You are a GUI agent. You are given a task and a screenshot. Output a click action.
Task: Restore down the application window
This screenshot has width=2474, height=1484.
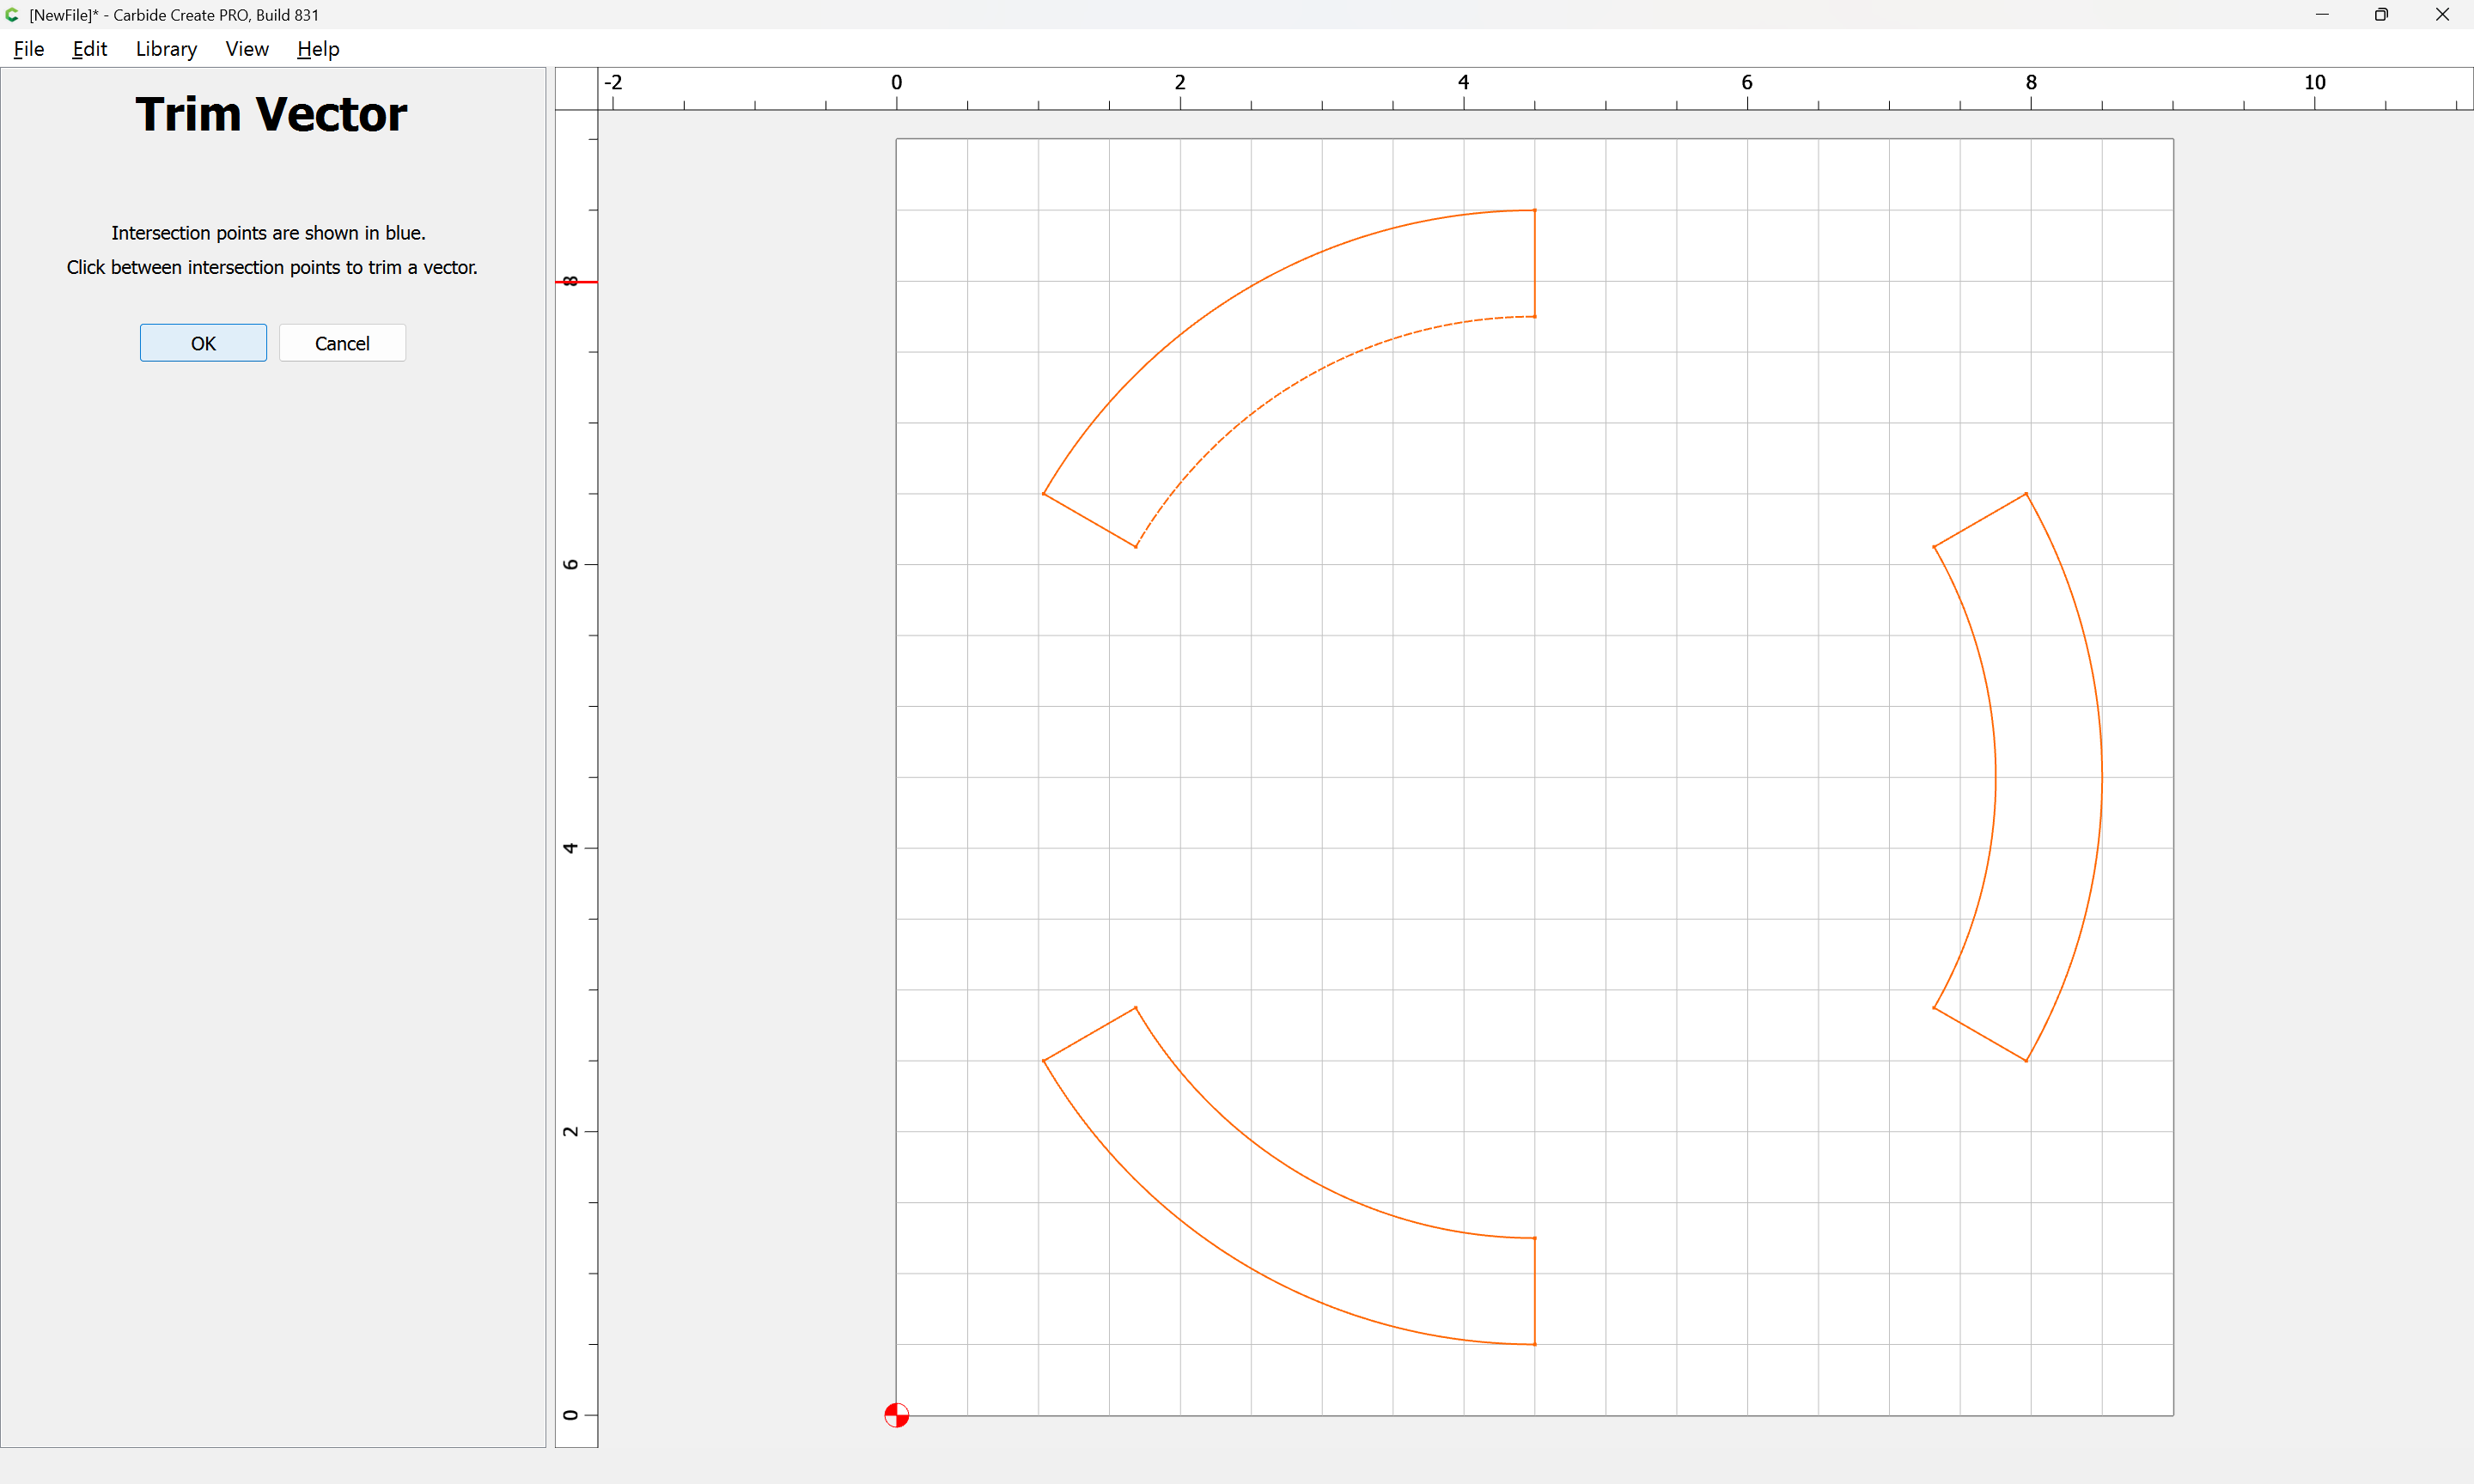tap(2381, 15)
